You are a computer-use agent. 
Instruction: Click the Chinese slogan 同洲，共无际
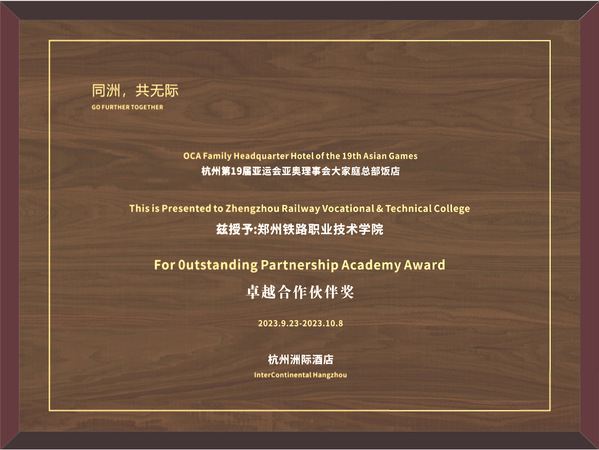135,91
